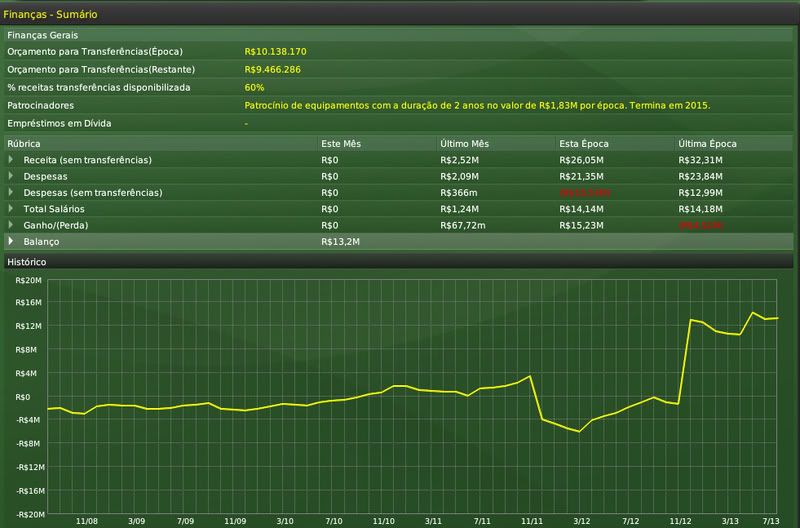Expand the Receita (sem transferências) row arrow

(12, 160)
